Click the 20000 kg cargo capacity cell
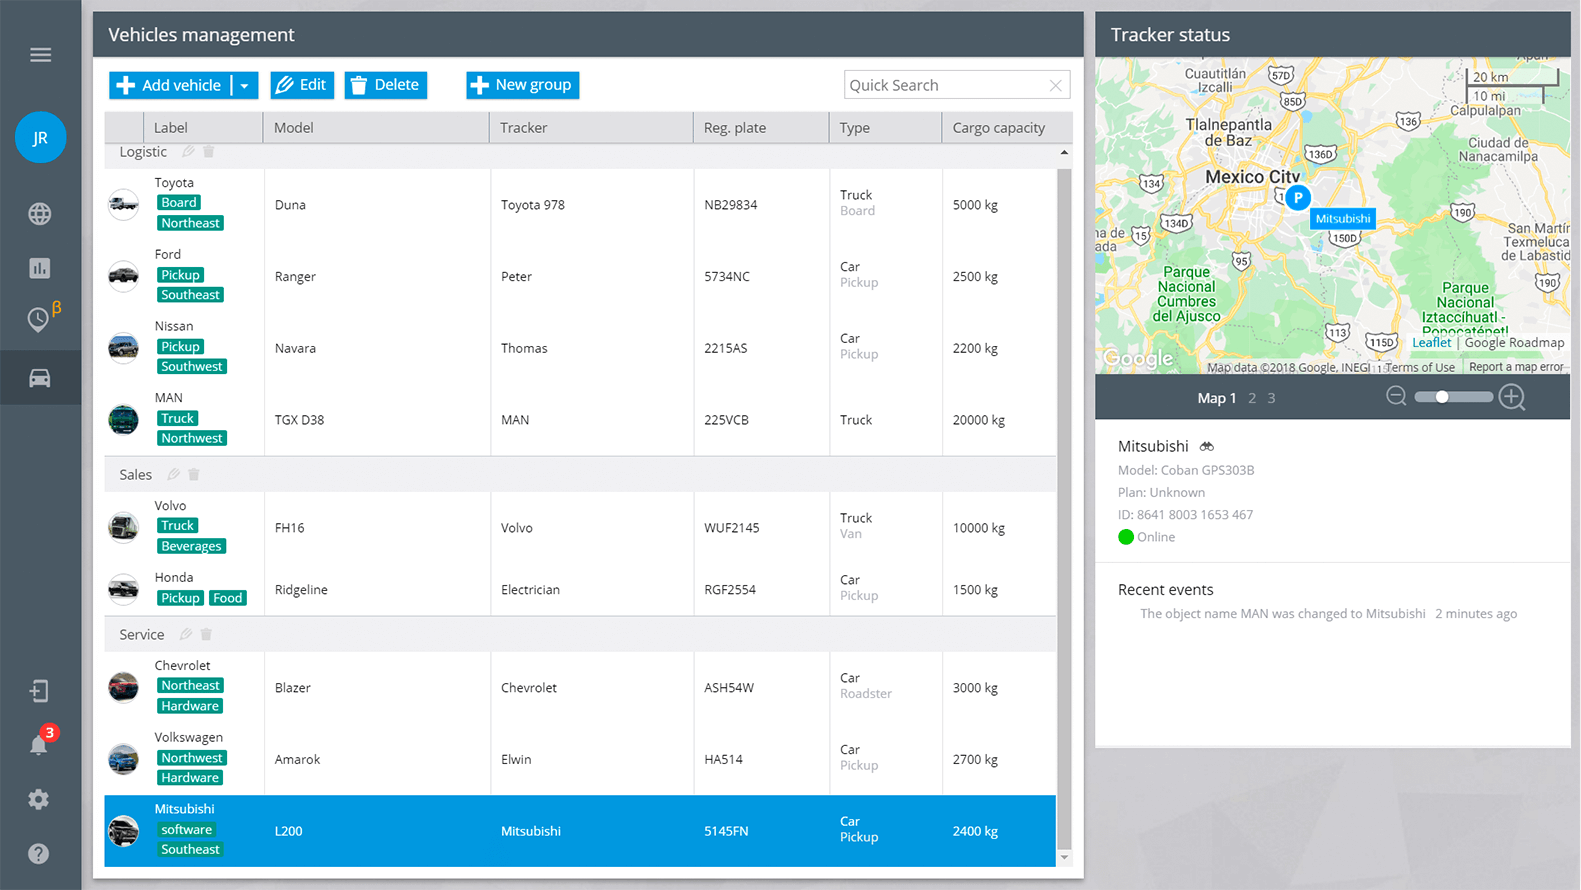Viewport: 1581px width, 890px height. [978, 420]
